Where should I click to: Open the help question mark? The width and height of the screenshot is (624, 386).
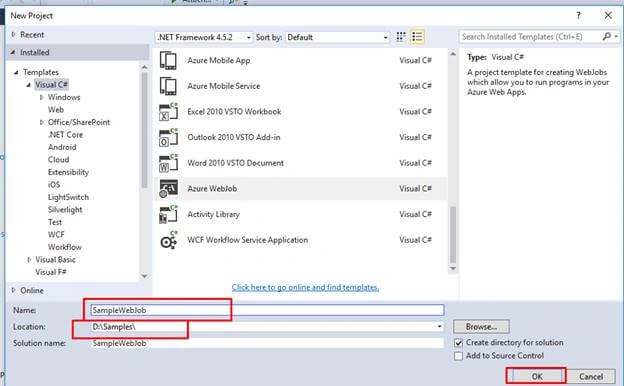pos(578,16)
